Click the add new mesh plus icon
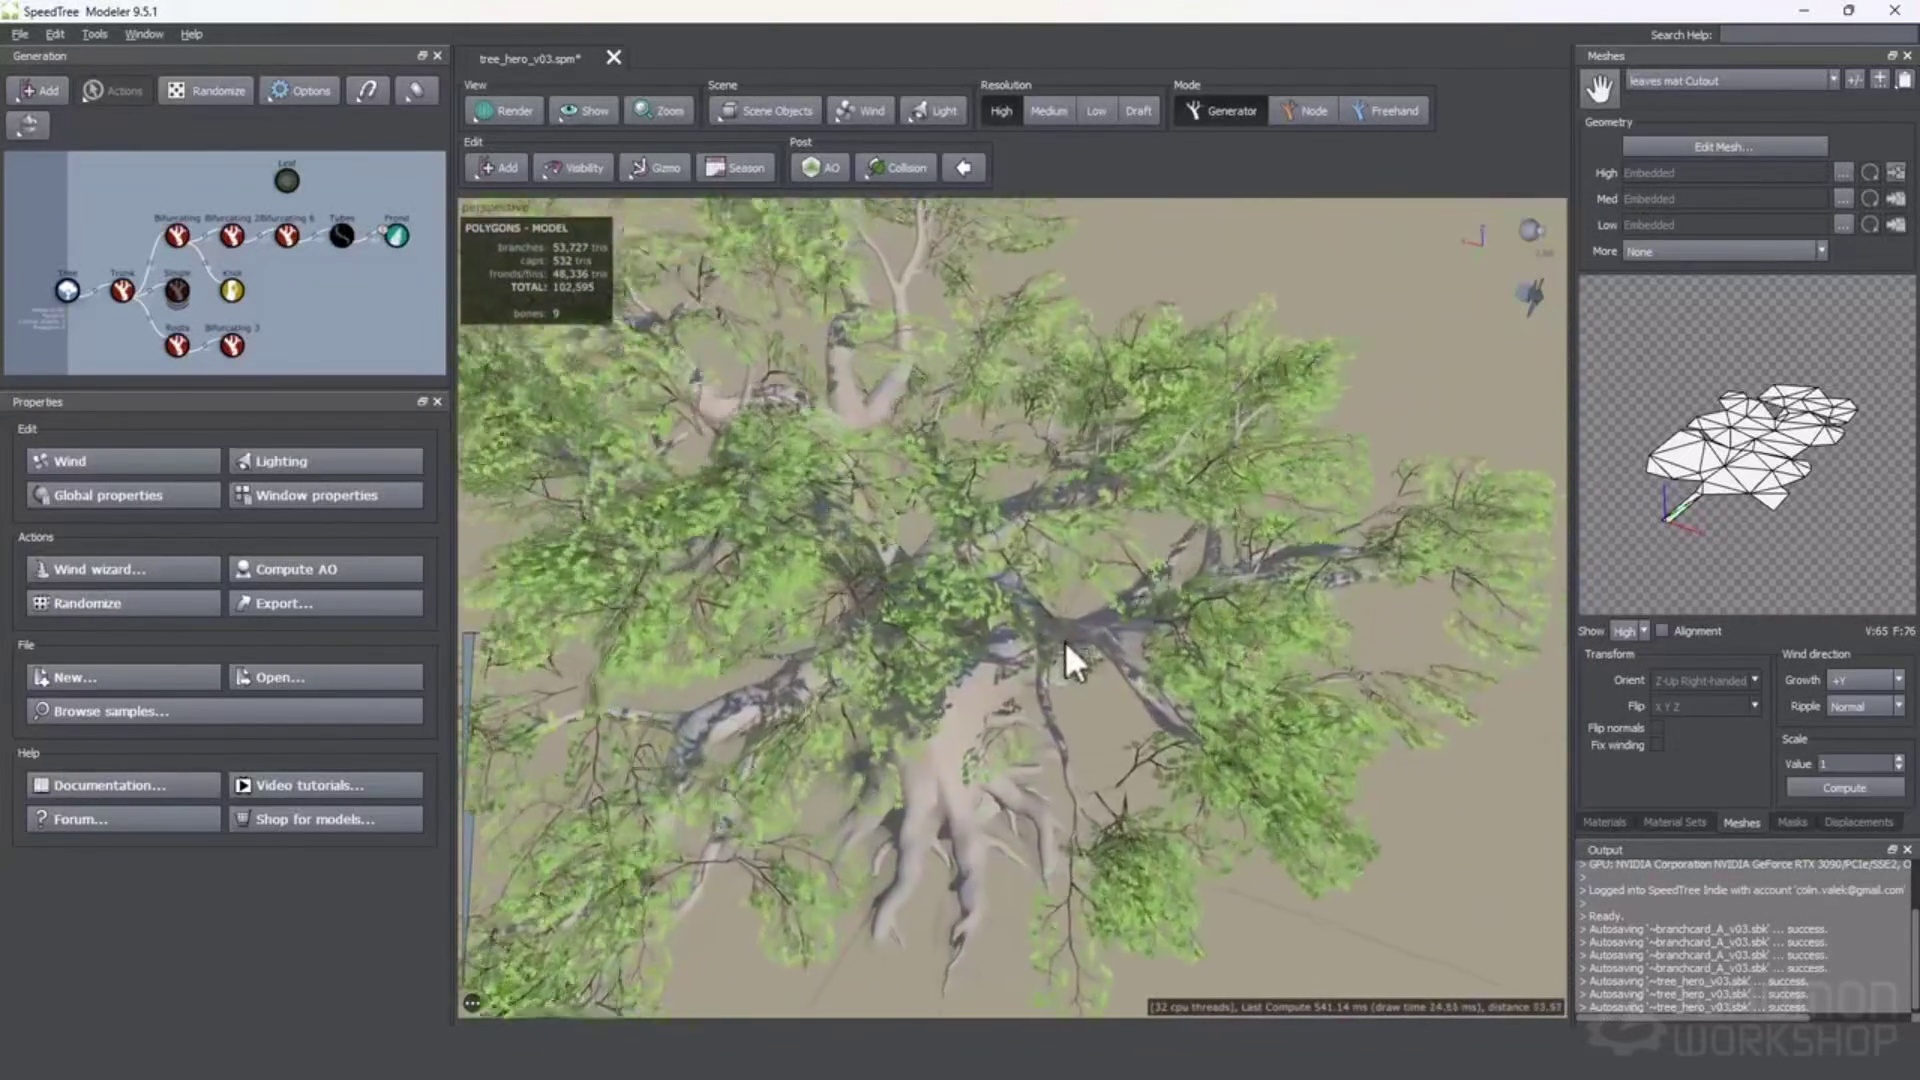The height and width of the screenshot is (1080, 1920). tap(1880, 80)
